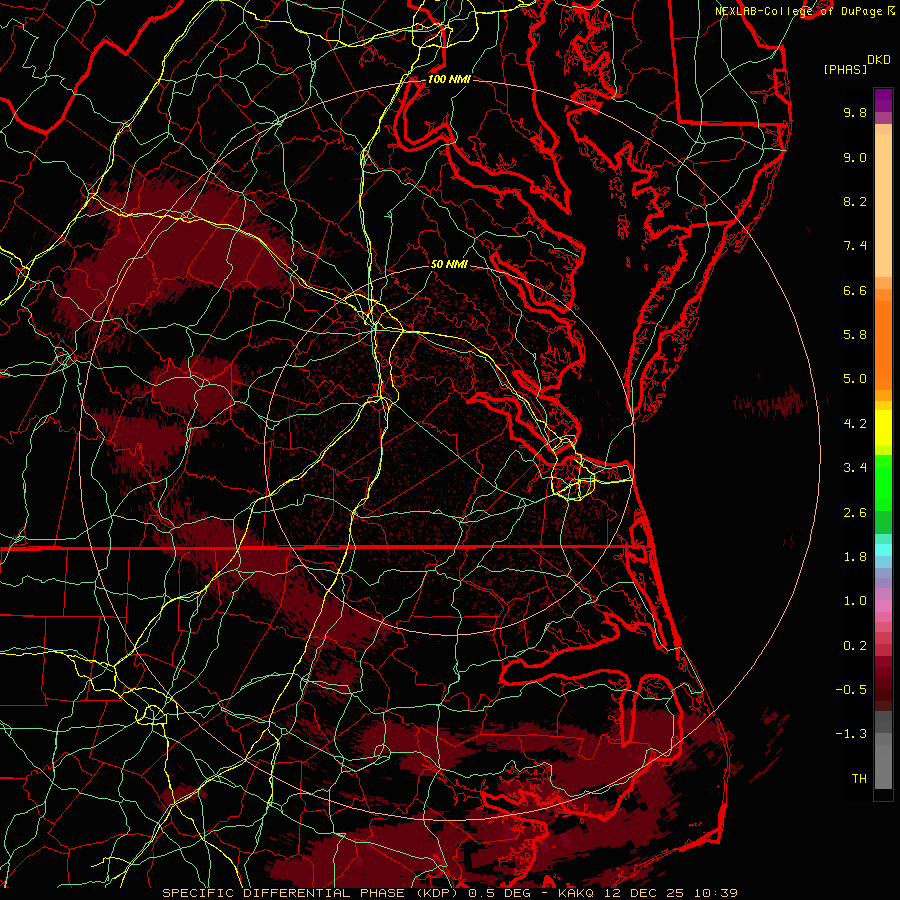Select the 2.6 scale value
The image size is (900, 900).
(855, 513)
